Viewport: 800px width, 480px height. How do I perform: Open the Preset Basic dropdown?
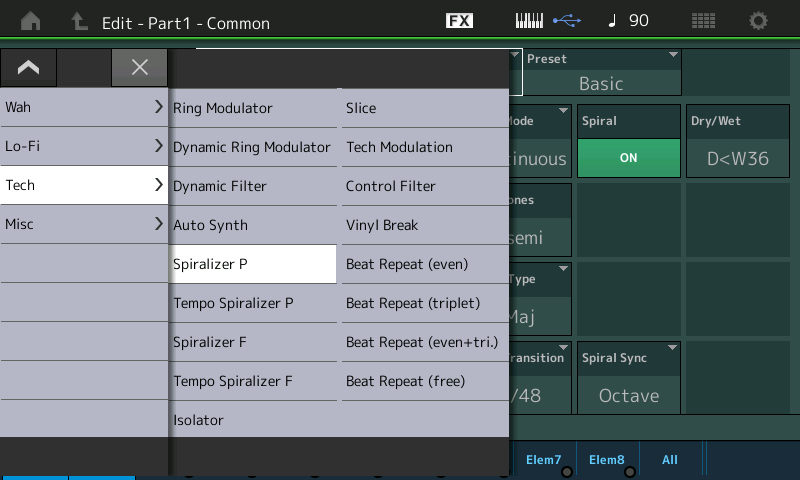click(x=600, y=74)
